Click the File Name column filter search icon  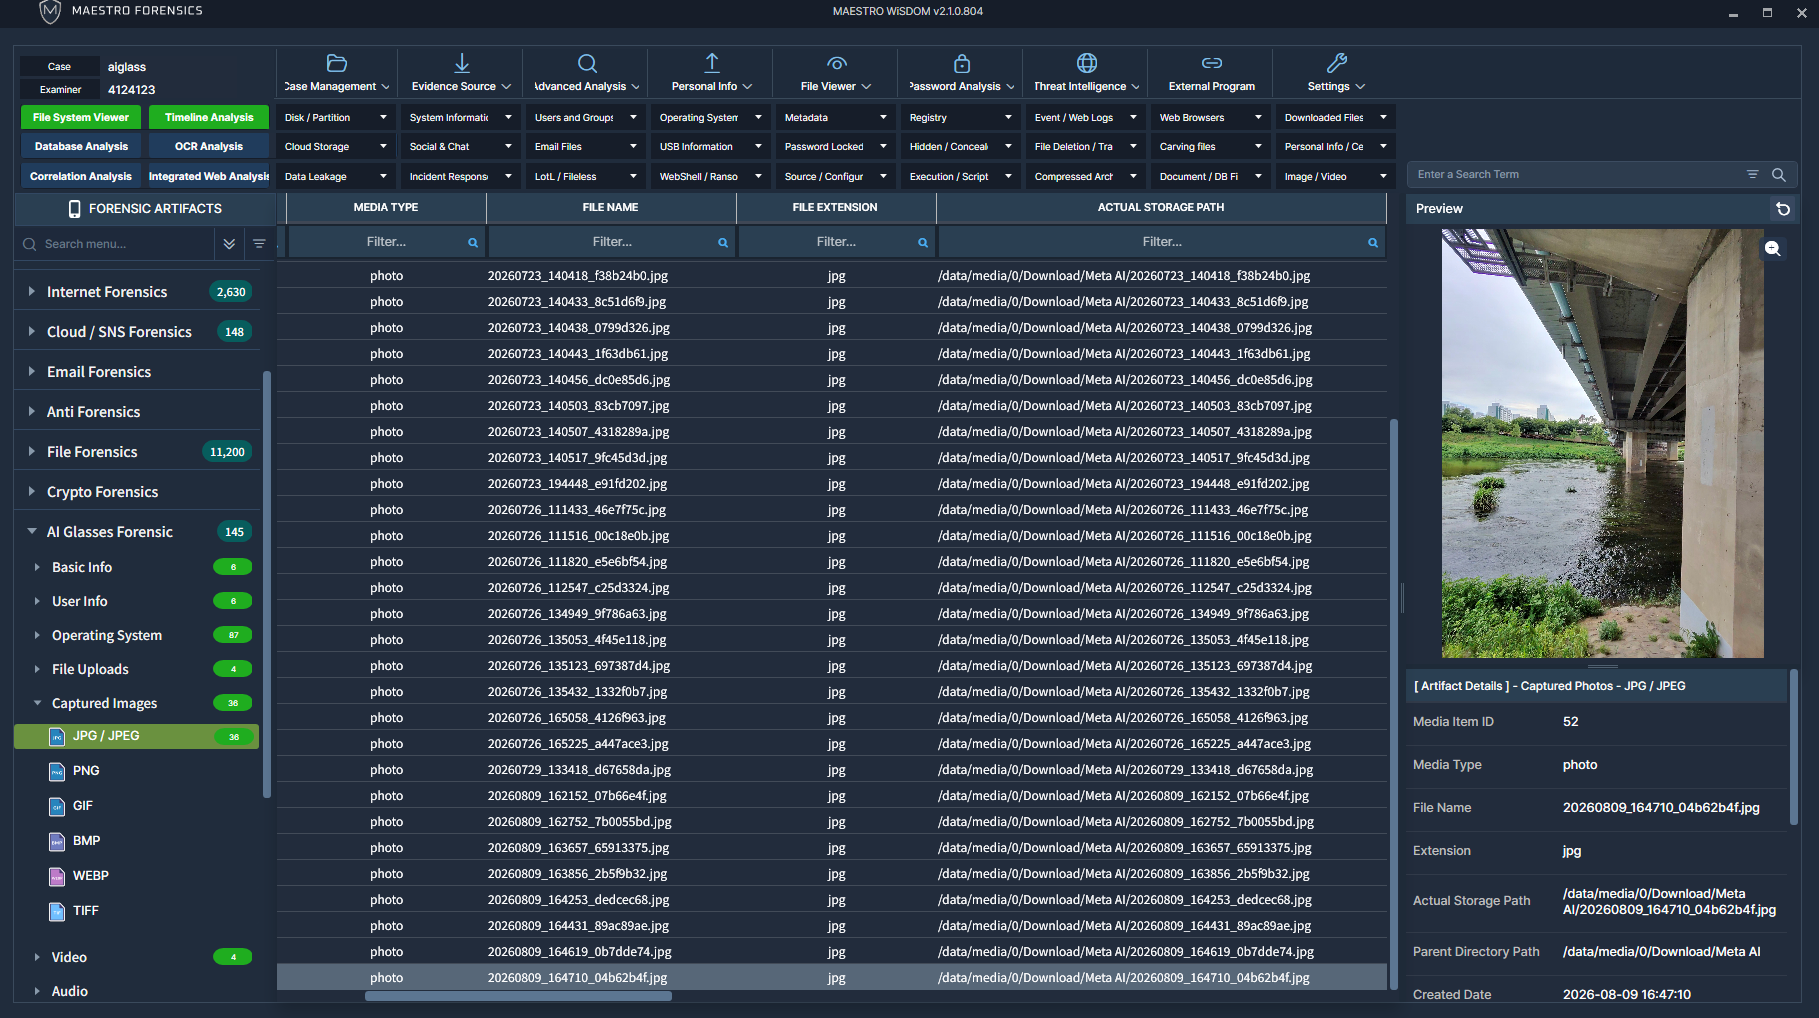723,243
